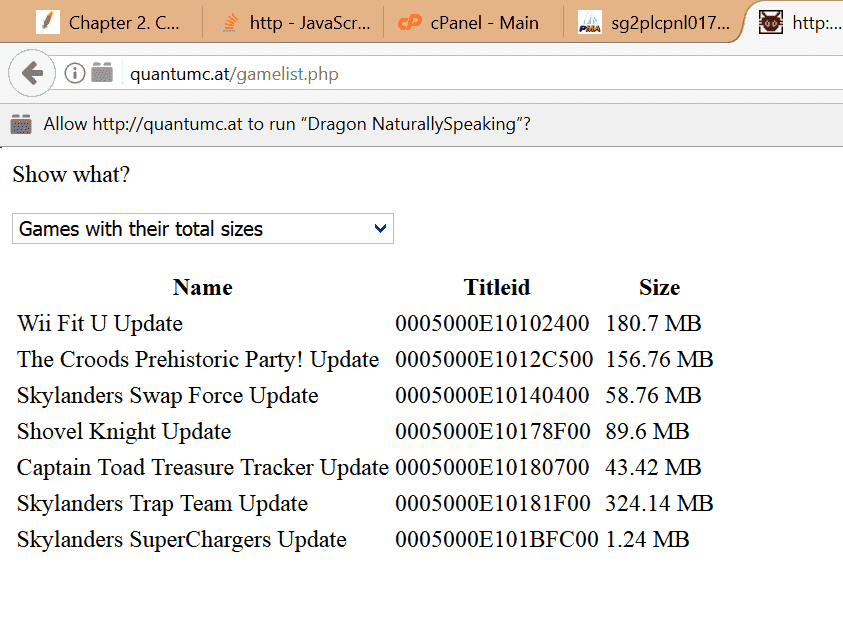Click title ID 0005000E1012C500

coord(494,359)
